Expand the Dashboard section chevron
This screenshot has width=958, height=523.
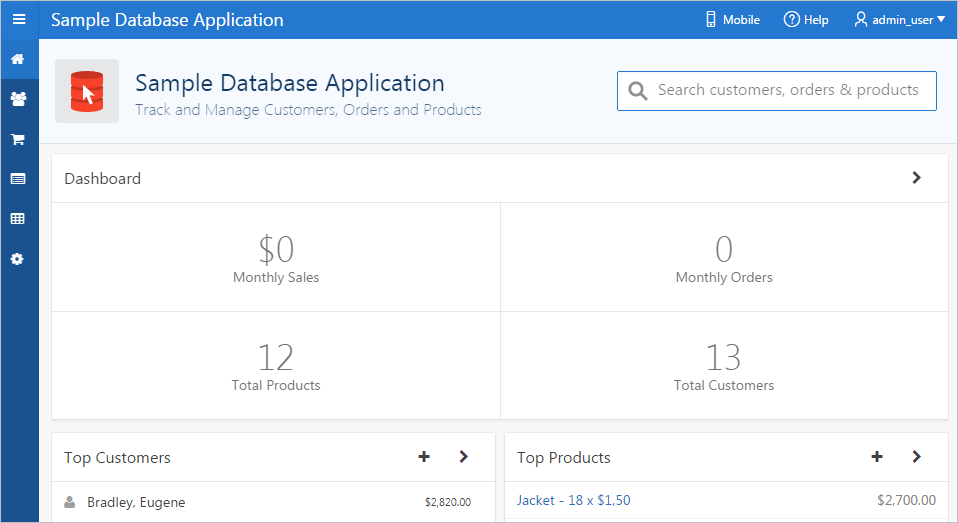(916, 178)
